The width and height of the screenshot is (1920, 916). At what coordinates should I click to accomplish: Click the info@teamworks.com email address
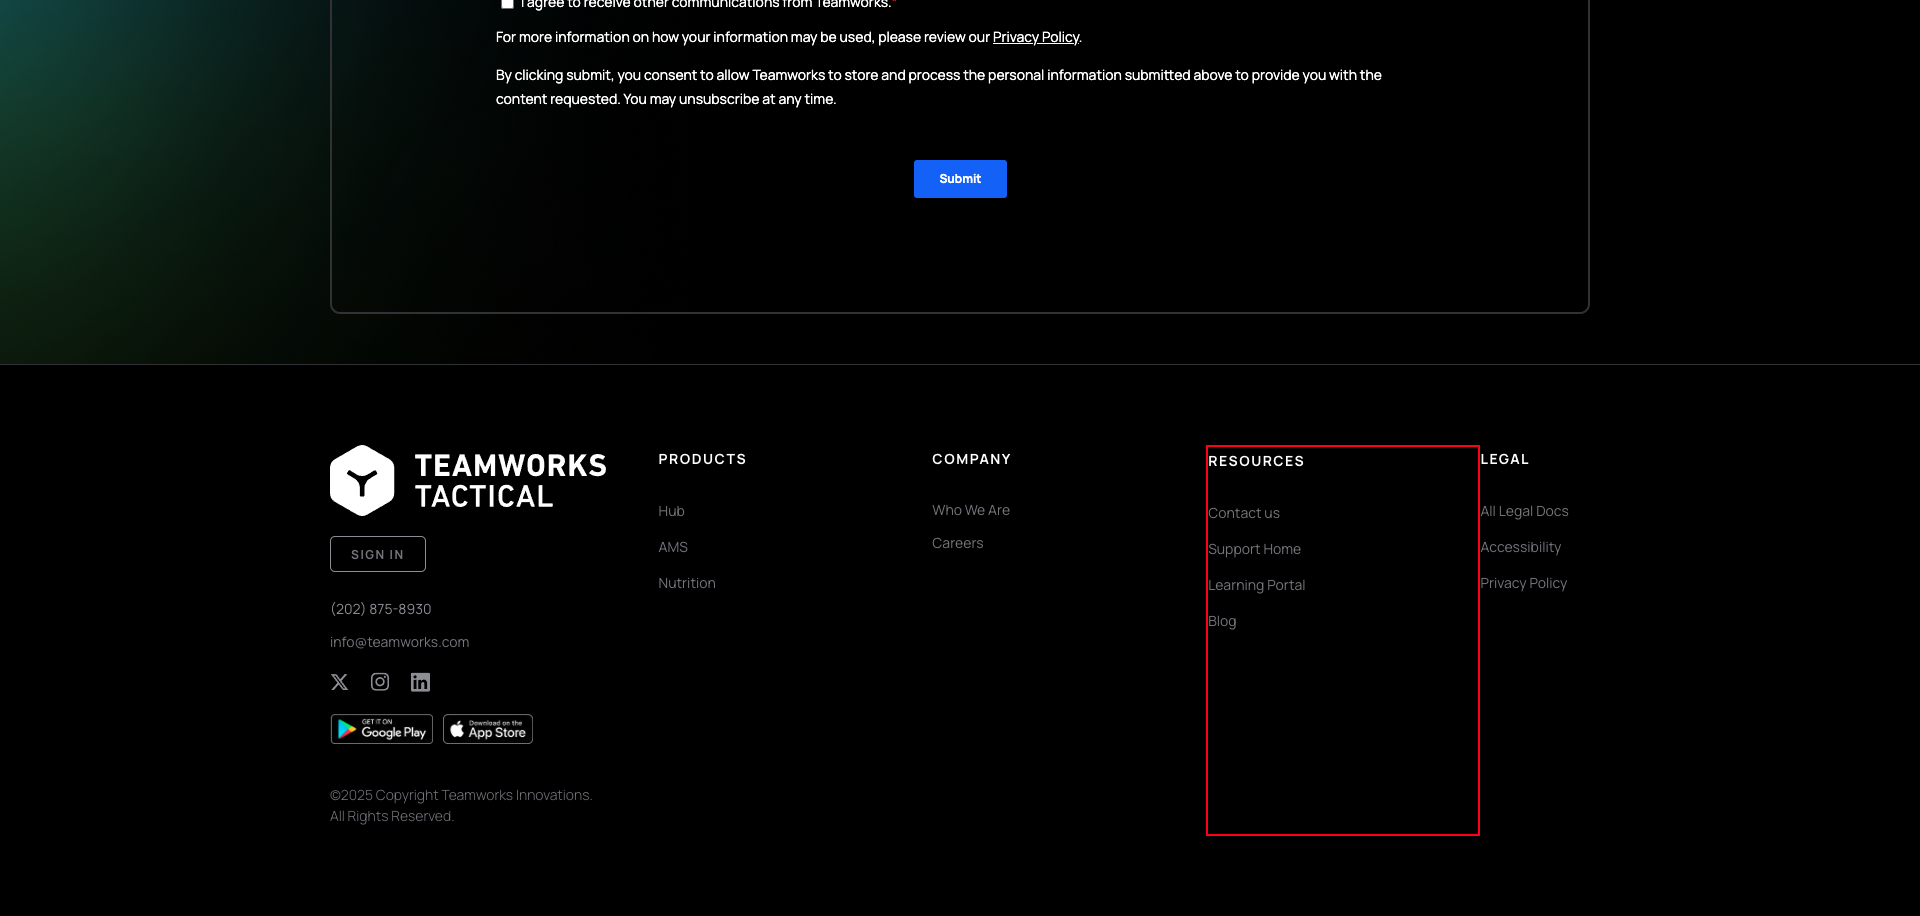399,641
